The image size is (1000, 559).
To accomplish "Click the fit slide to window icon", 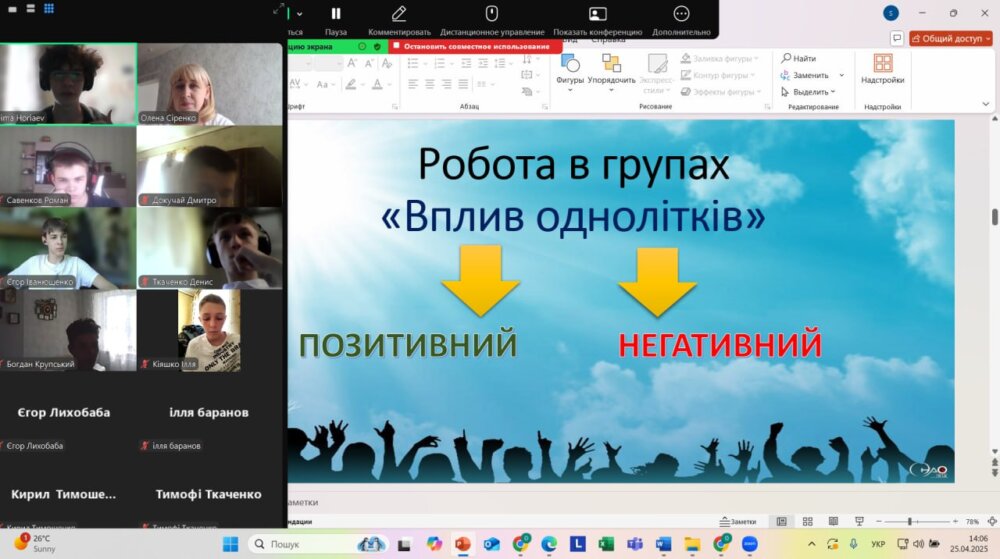I will [992, 521].
